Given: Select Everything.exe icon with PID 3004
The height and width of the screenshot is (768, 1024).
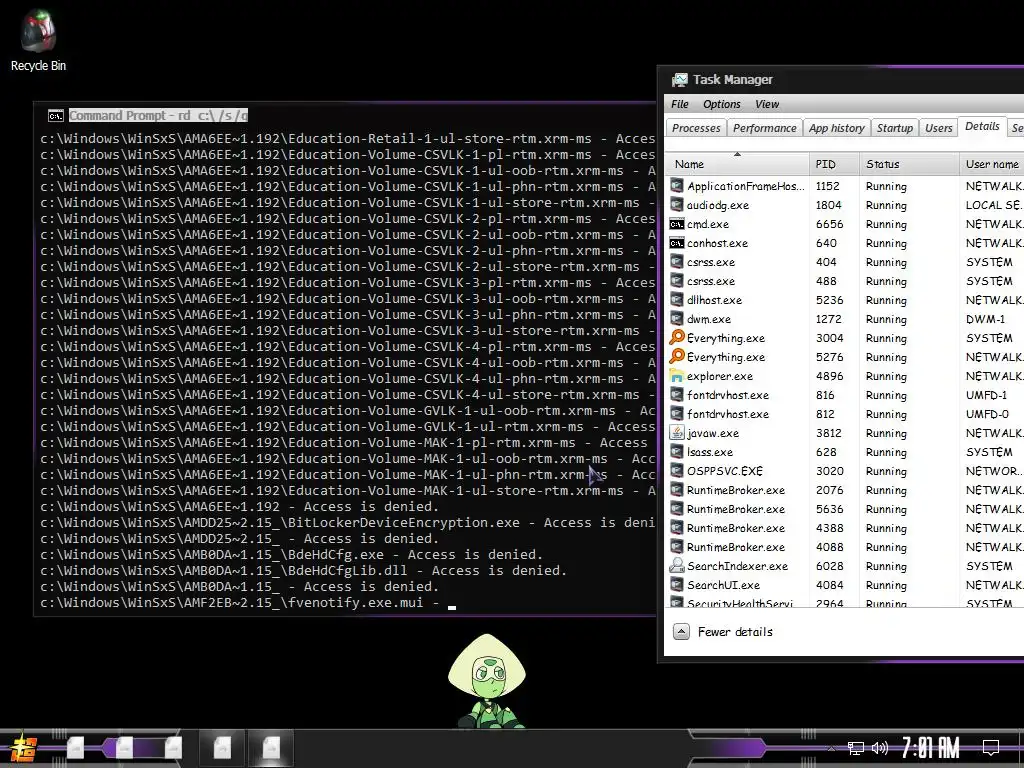Looking at the screenshot, I should 677,338.
